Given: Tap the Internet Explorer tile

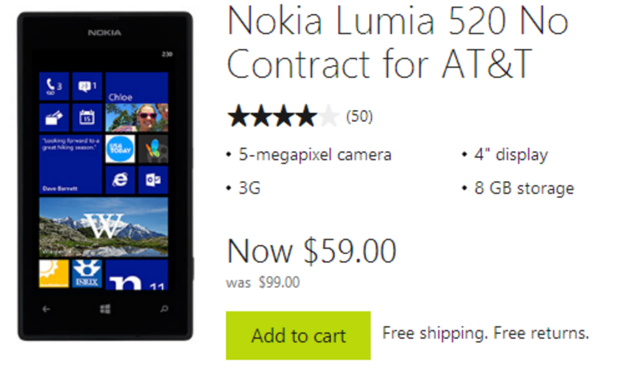Looking at the screenshot, I should tap(120, 180).
